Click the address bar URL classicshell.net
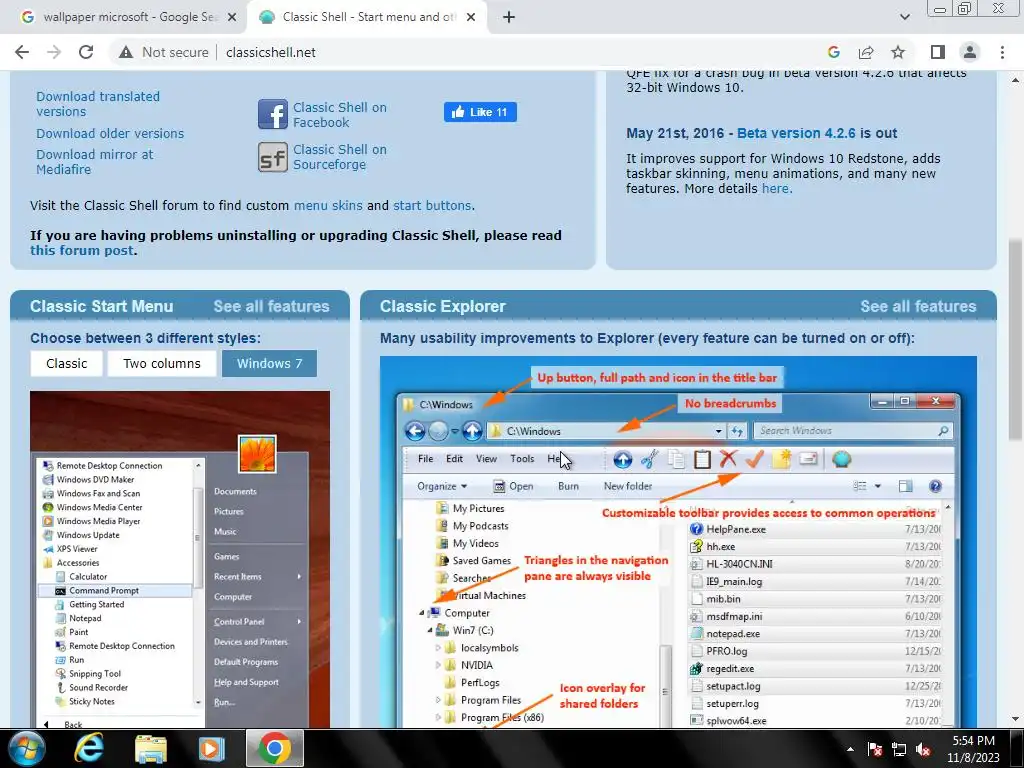1024x768 pixels. (271, 52)
